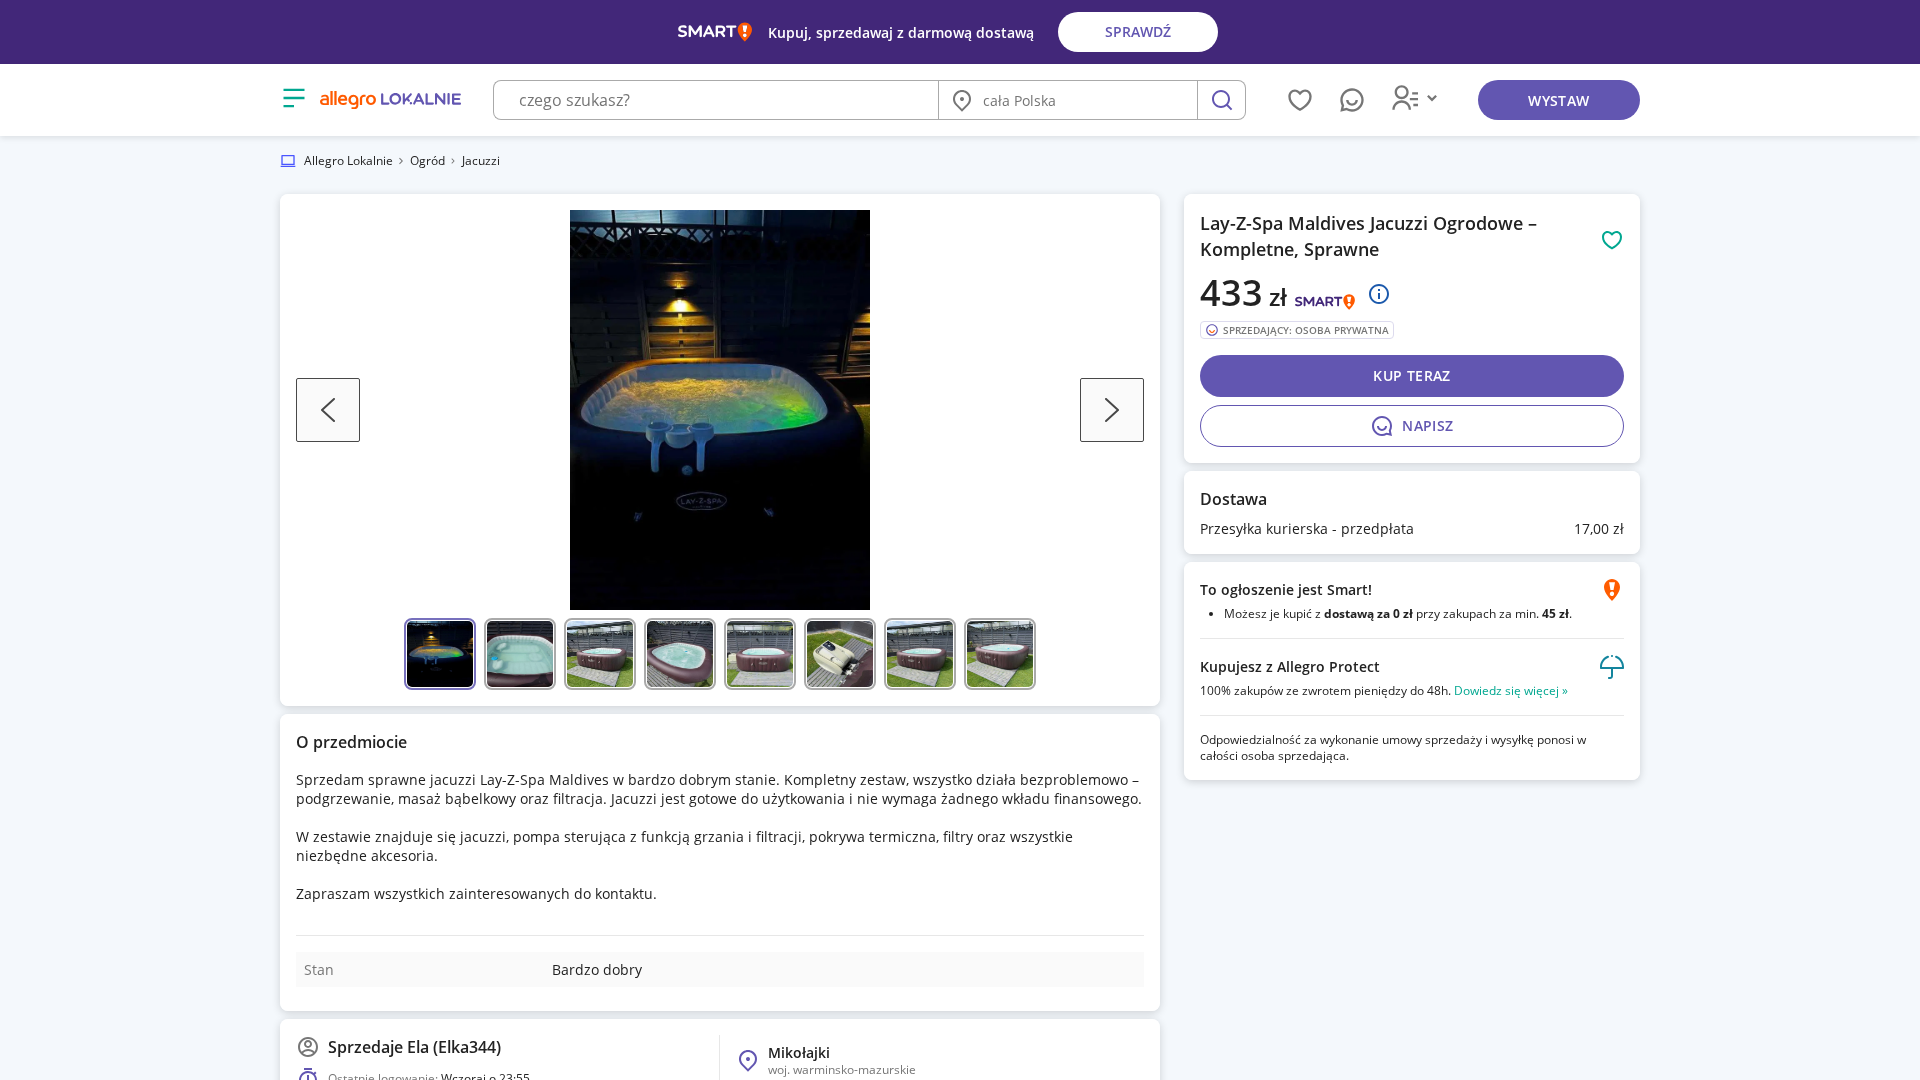
Task: Select first thumbnail, illuminated jacuzzi at night
Action: (x=440, y=654)
